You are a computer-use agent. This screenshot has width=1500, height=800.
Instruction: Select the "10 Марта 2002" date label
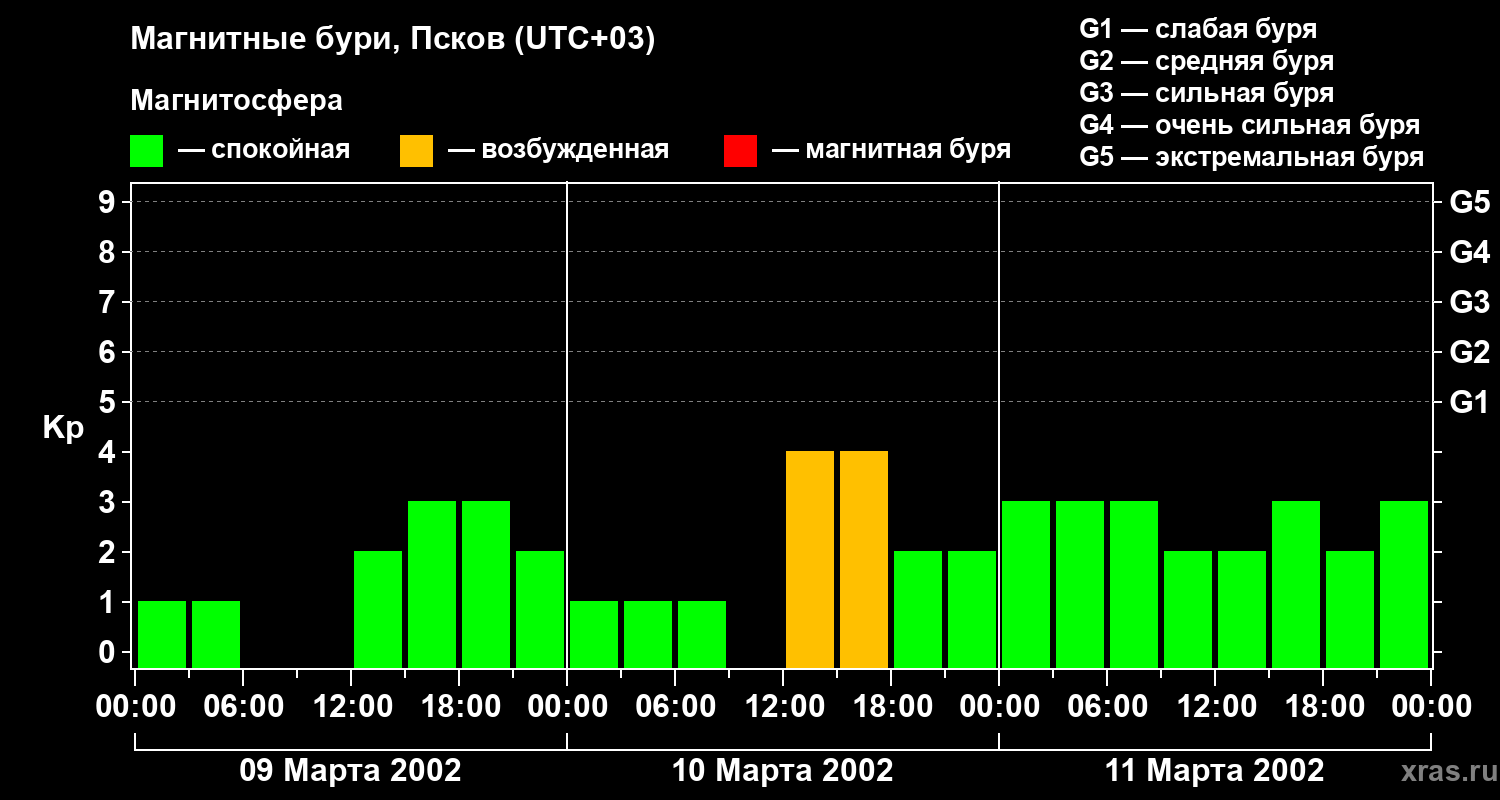pos(782,771)
